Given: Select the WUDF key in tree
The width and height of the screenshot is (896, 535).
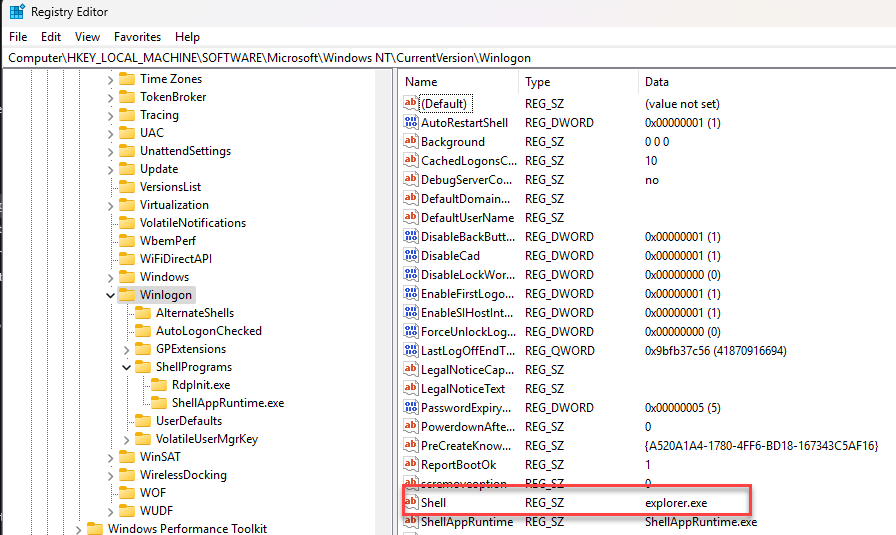Looking at the screenshot, I should 156,511.
